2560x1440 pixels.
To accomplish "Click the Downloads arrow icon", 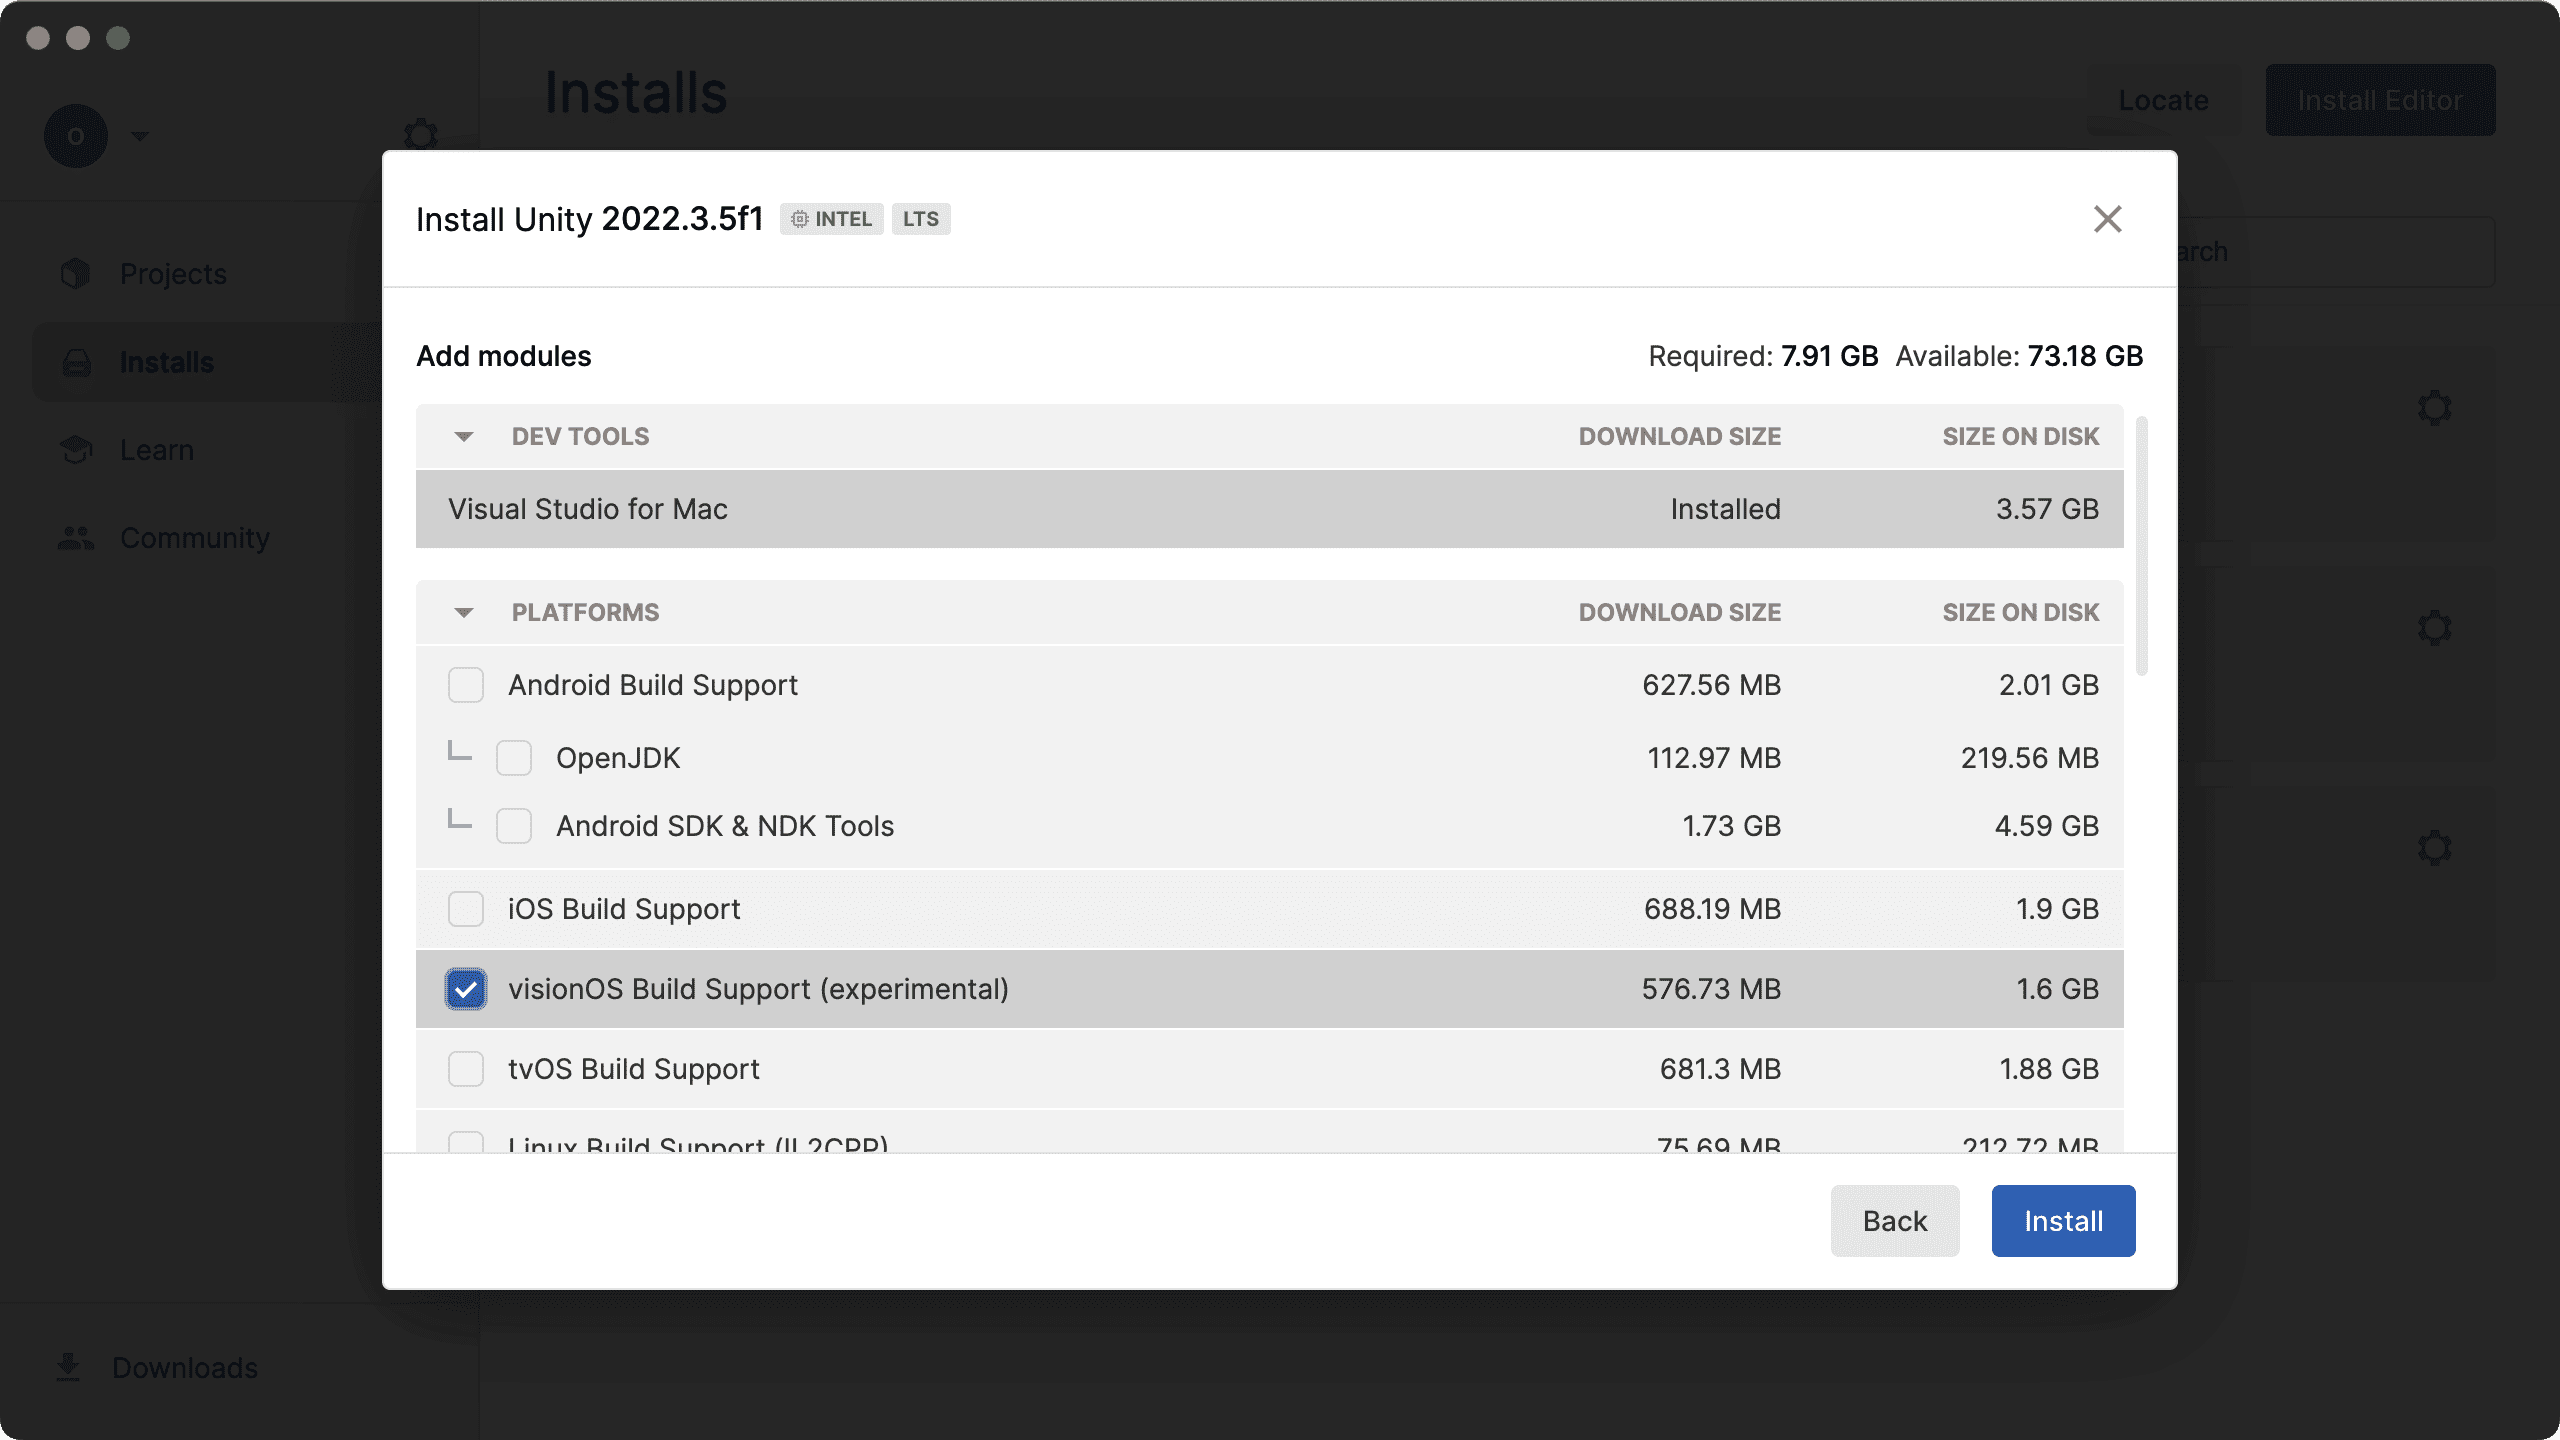I will (x=68, y=1367).
